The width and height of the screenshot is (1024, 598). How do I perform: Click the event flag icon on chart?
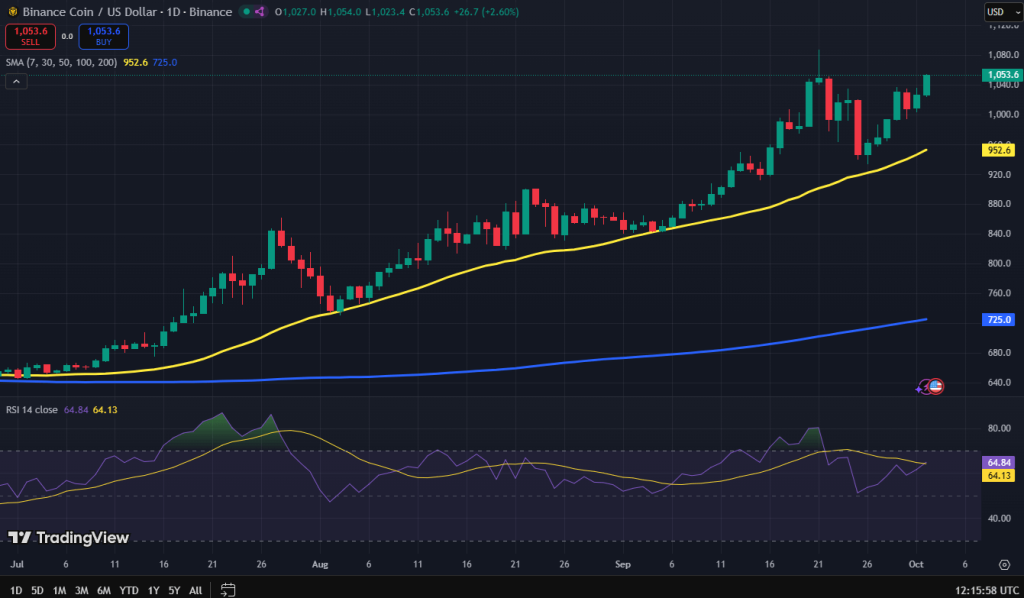(936, 386)
